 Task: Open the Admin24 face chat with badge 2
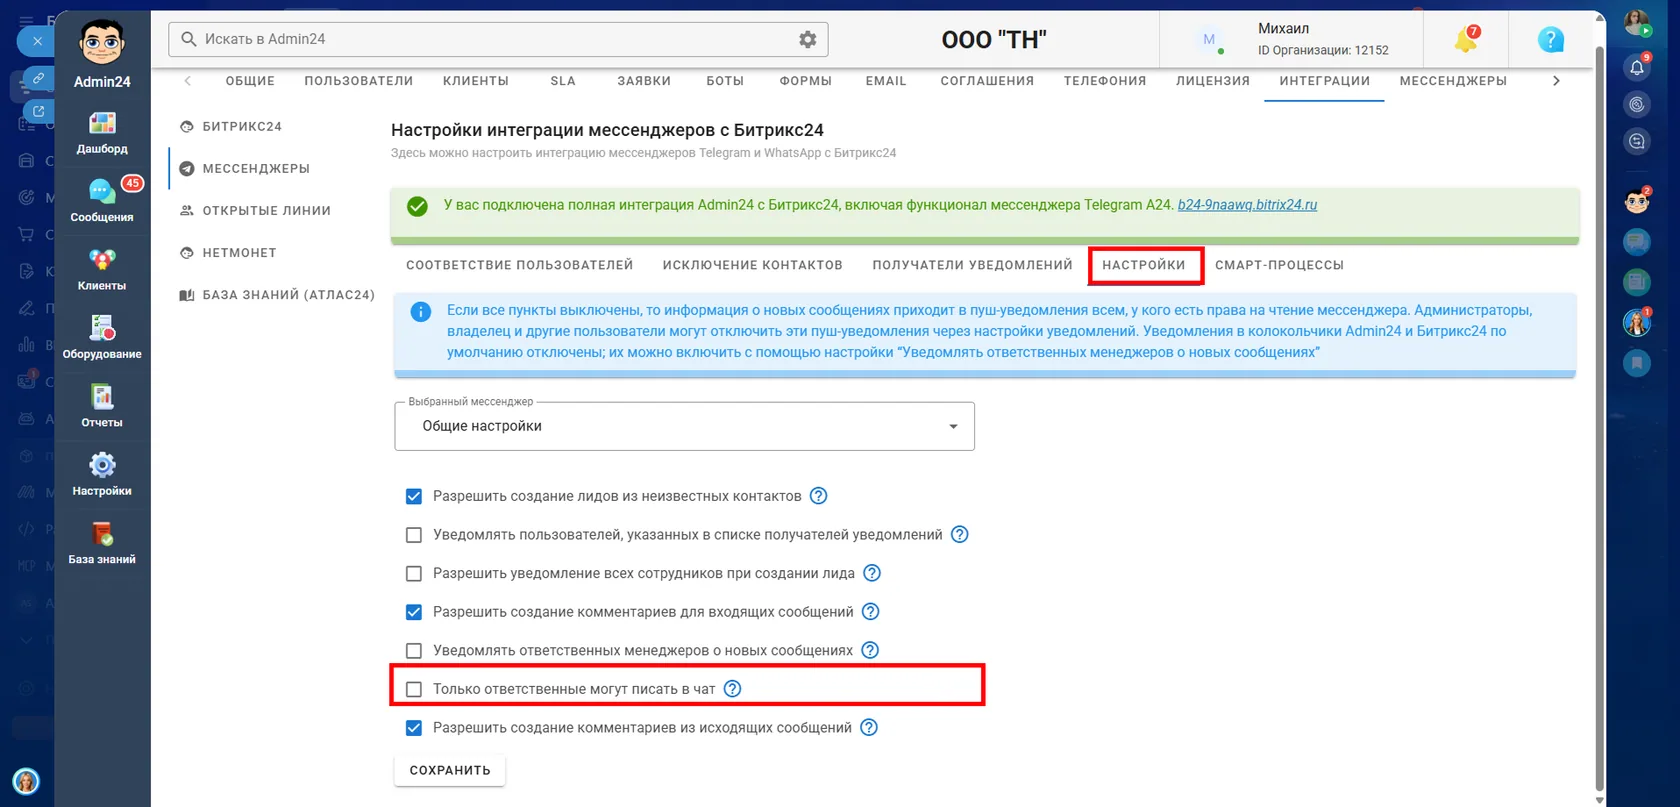pyautogui.click(x=1637, y=201)
